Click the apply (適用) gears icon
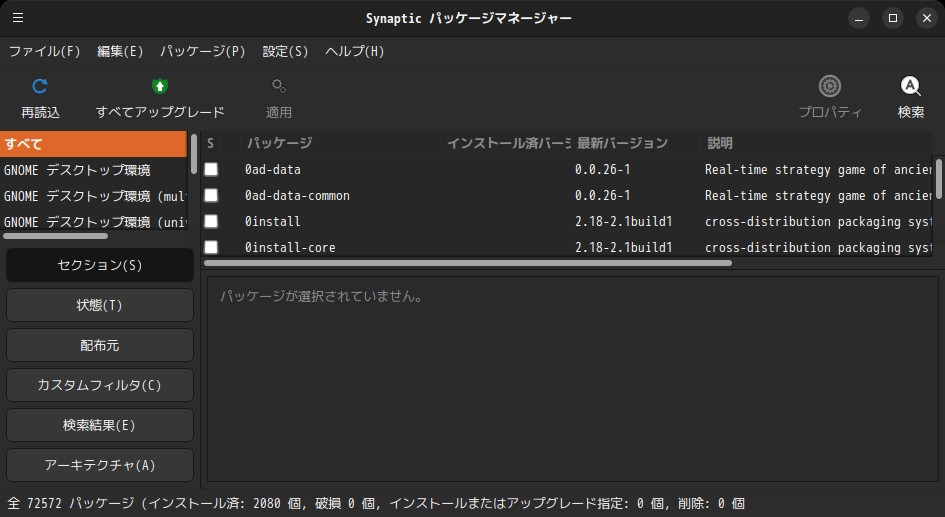This screenshot has height=517, width=945. click(279, 87)
